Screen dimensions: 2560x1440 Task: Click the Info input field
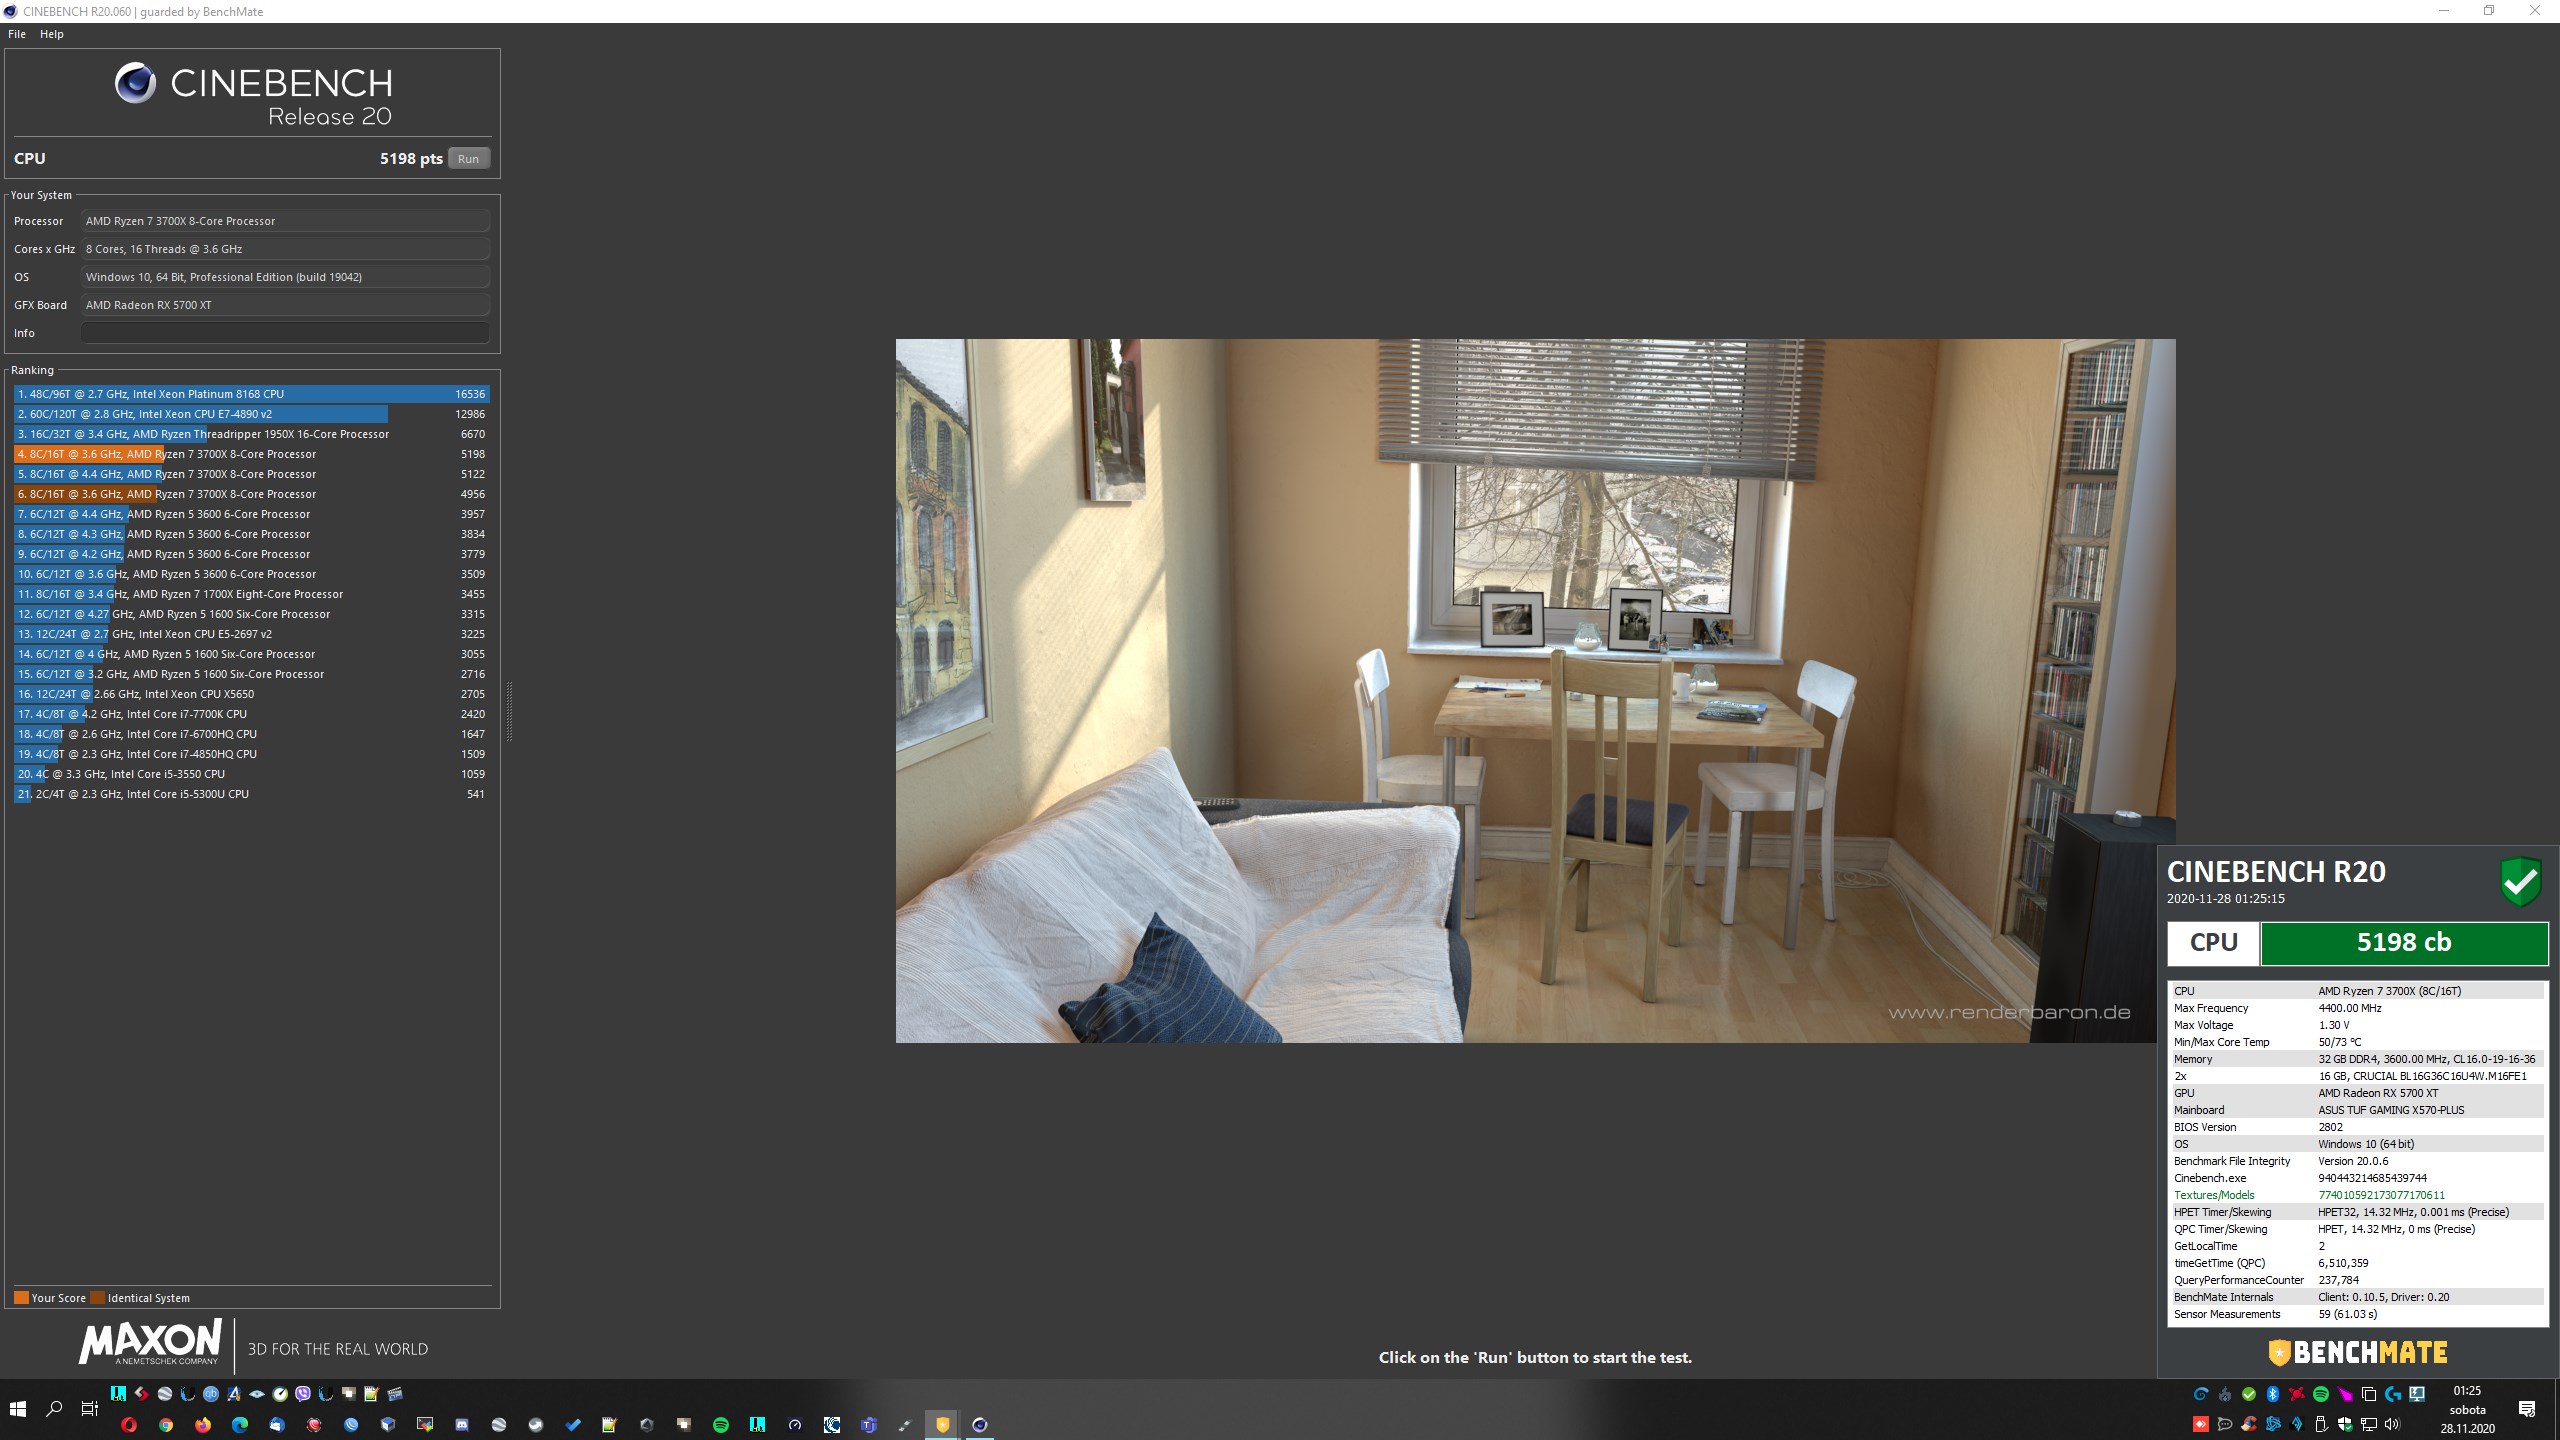pyautogui.click(x=286, y=333)
